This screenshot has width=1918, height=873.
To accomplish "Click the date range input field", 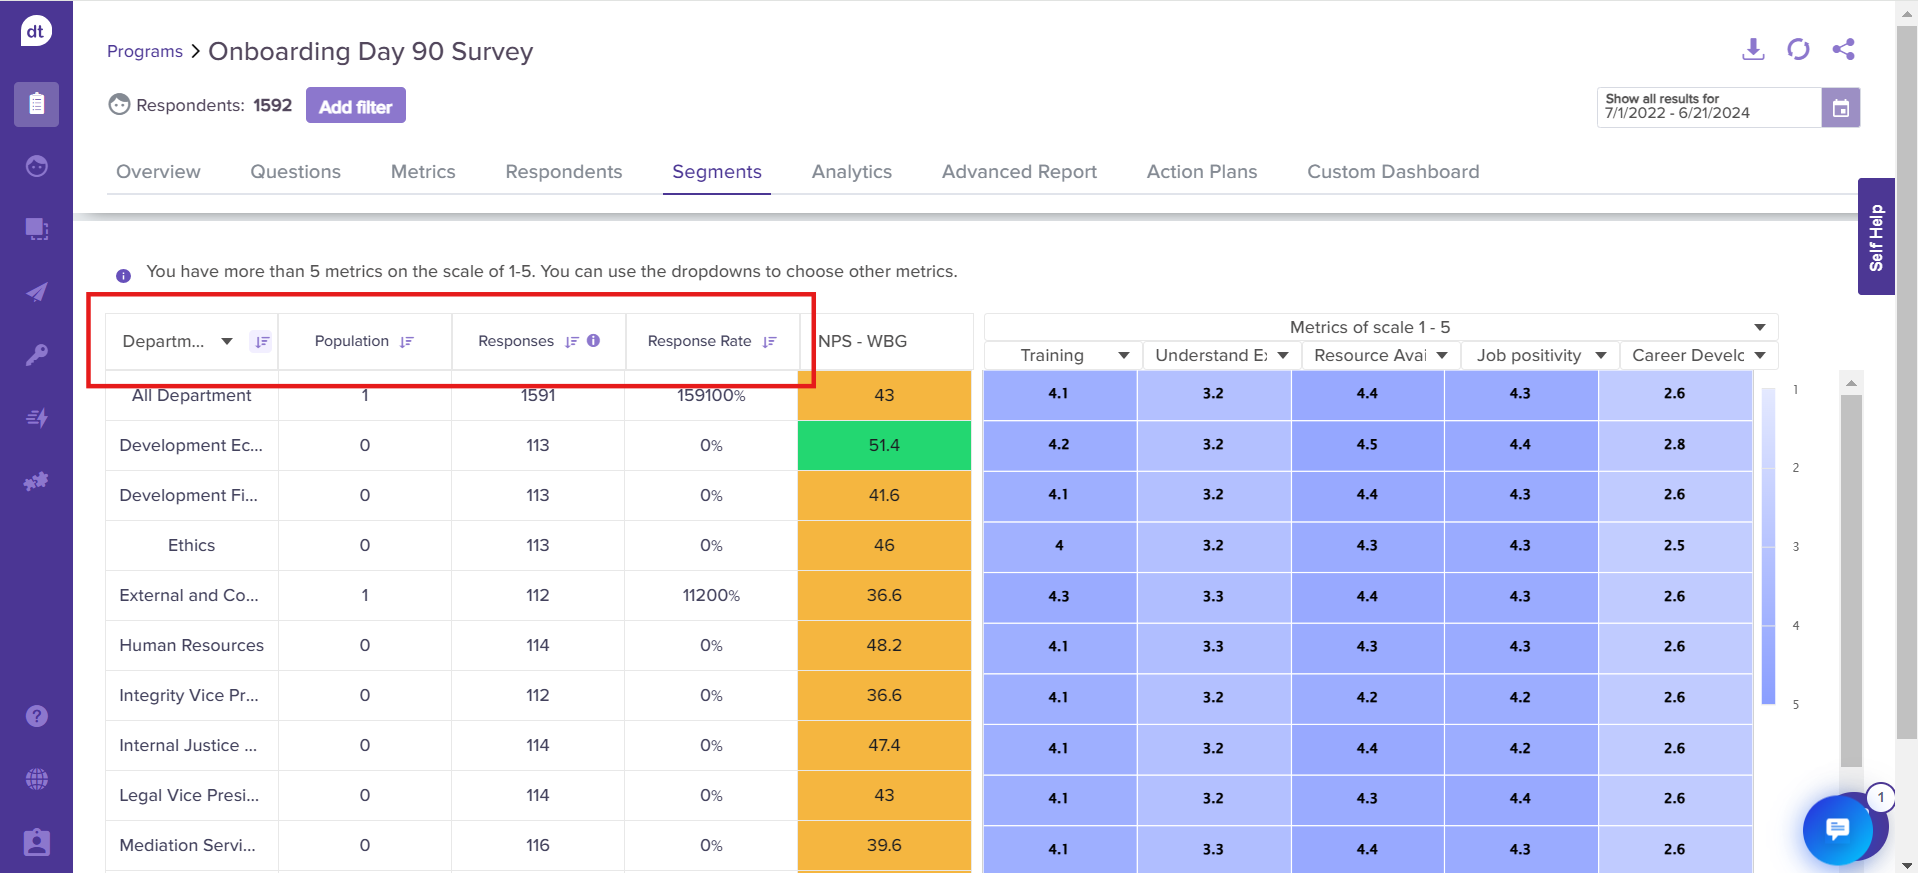I will point(1707,107).
